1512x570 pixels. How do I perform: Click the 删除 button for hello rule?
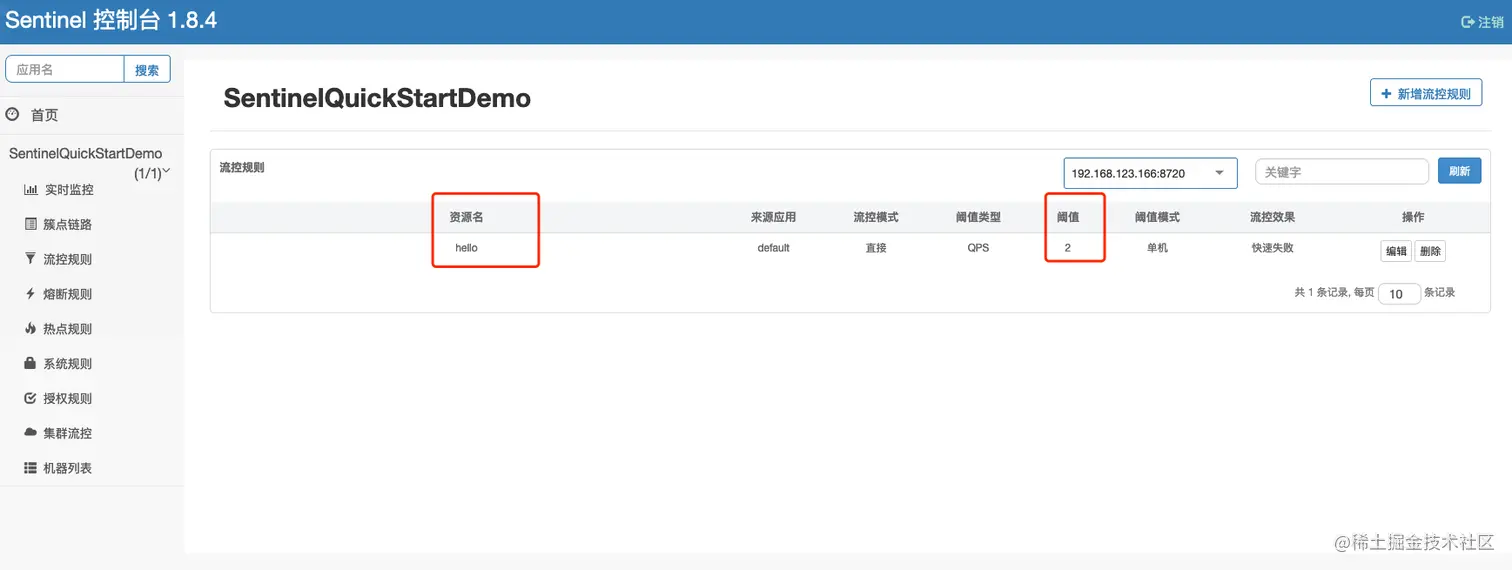[x=1430, y=251]
